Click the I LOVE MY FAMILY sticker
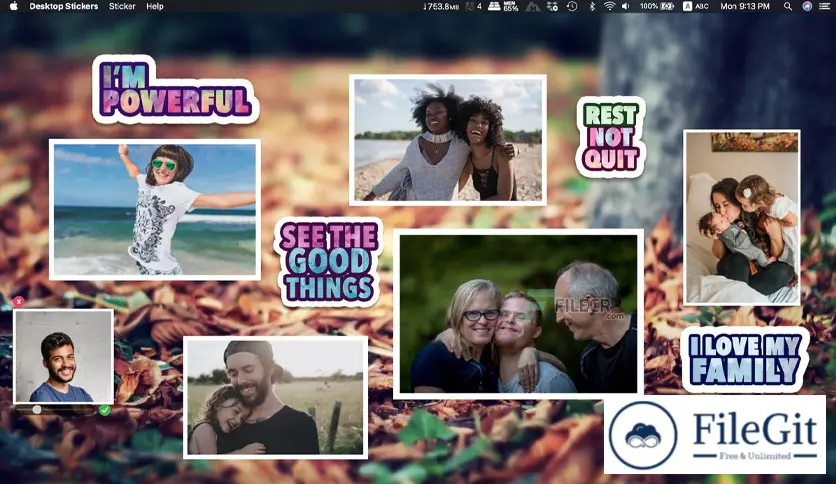The height and width of the screenshot is (484, 836). coord(745,359)
